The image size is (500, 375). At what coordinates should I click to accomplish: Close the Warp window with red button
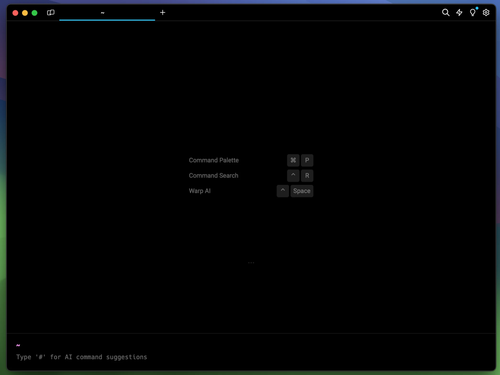(15, 13)
